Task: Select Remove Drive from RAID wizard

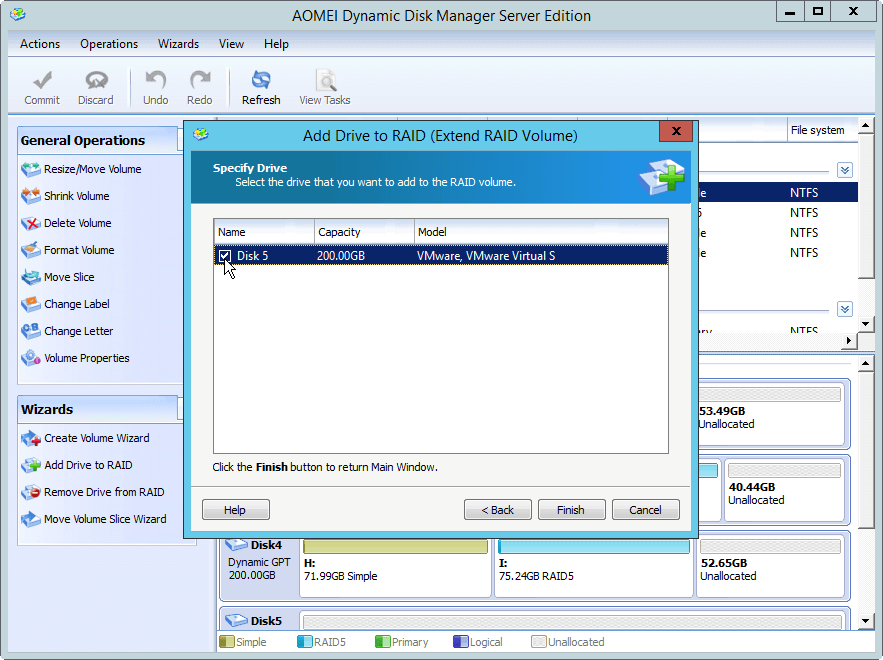Action: pyautogui.click(x=103, y=492)
